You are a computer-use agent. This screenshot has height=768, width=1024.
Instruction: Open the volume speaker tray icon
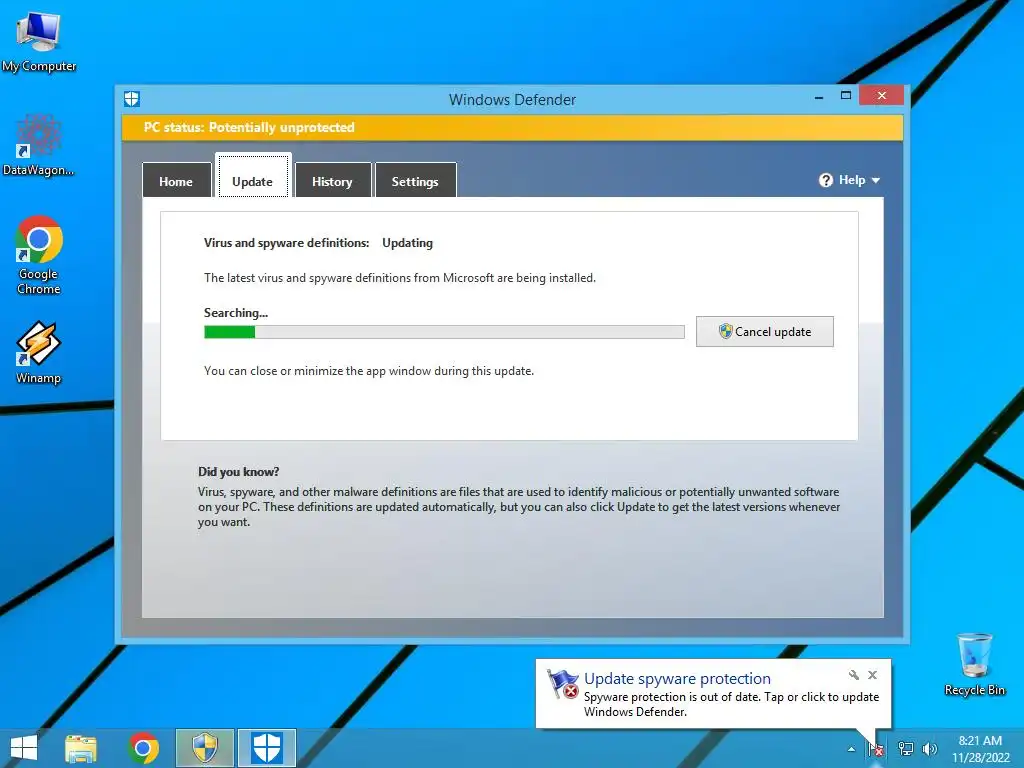(929, 749)
